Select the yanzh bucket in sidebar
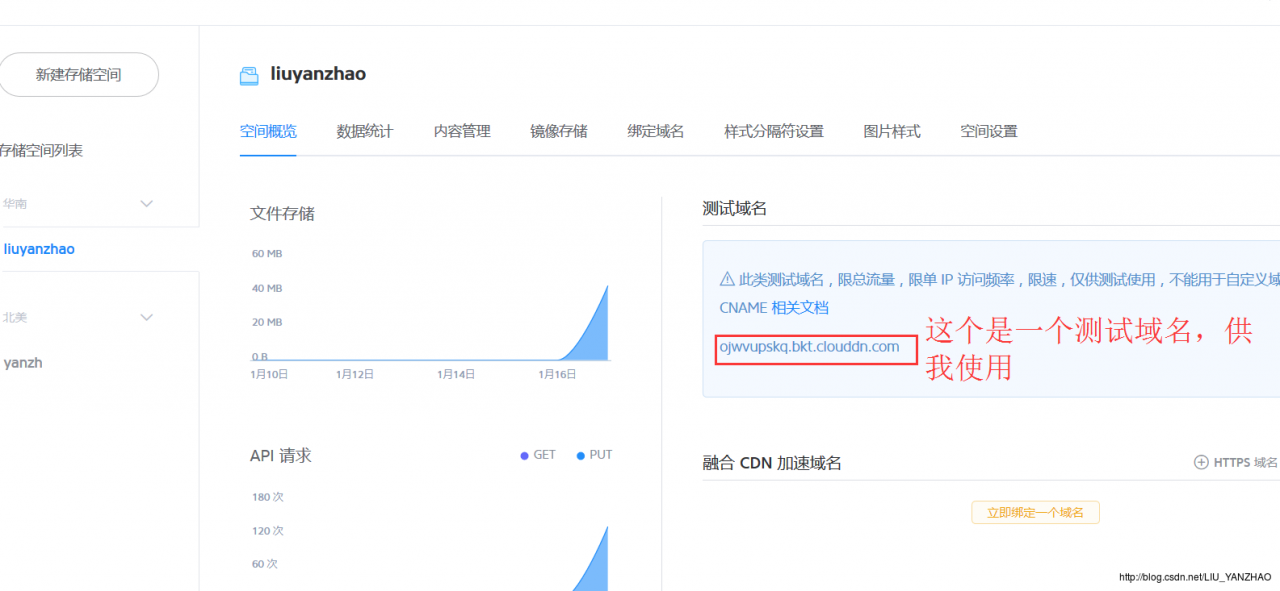The width and height of the screenshot is (1280, 591). pos(23,363)
